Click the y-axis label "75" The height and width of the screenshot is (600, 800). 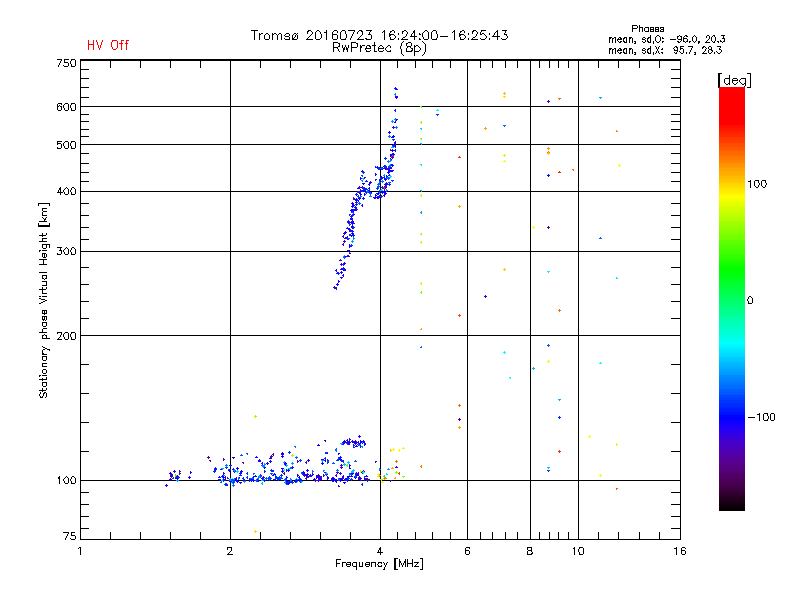pos(70,536)
